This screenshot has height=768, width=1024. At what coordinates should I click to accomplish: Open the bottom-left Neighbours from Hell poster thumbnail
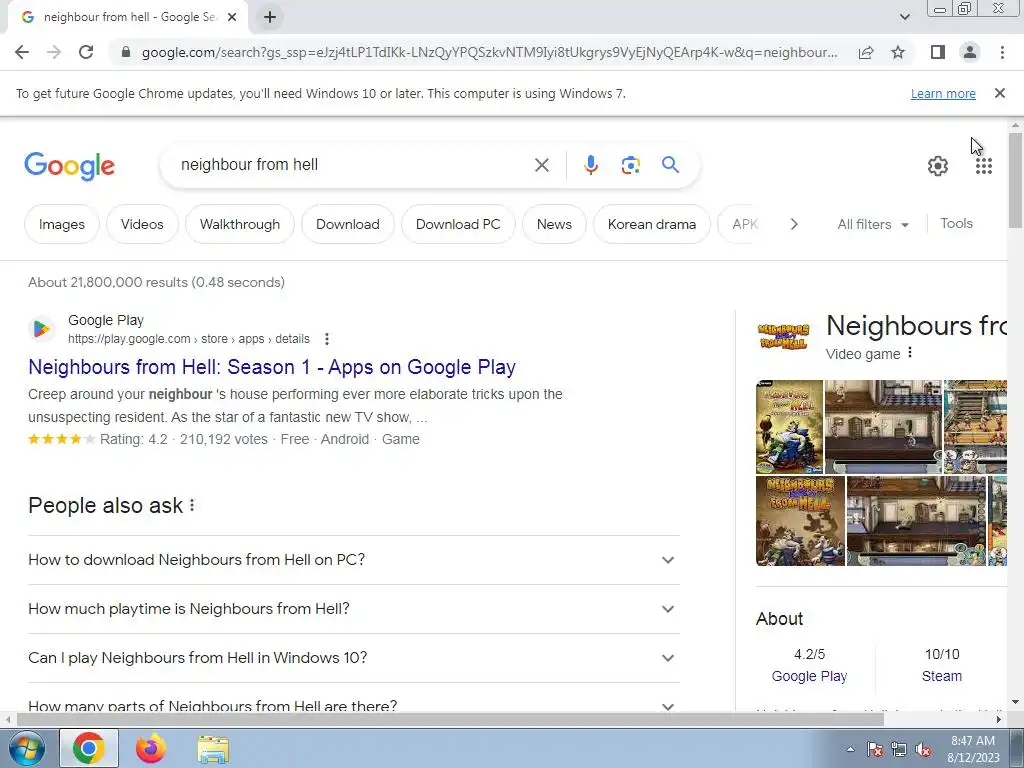pos(800,520)
